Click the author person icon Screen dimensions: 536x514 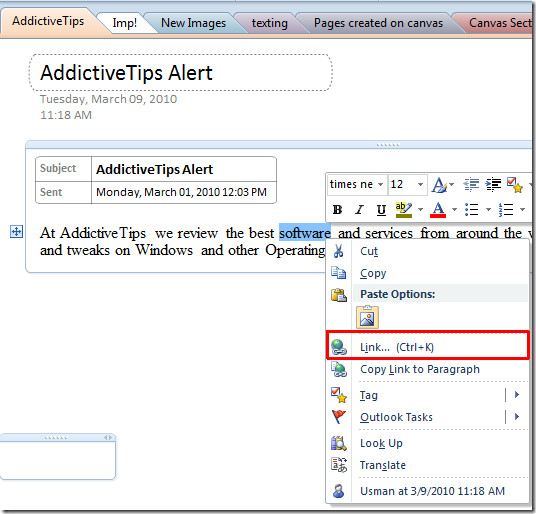tap(339, 491)
